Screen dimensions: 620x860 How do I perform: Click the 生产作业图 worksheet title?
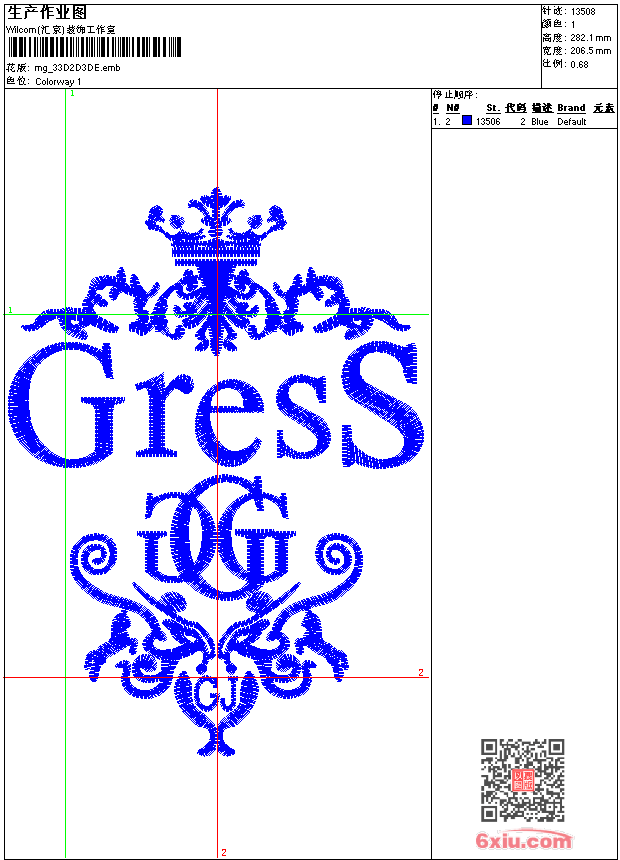tap(47, 12)
